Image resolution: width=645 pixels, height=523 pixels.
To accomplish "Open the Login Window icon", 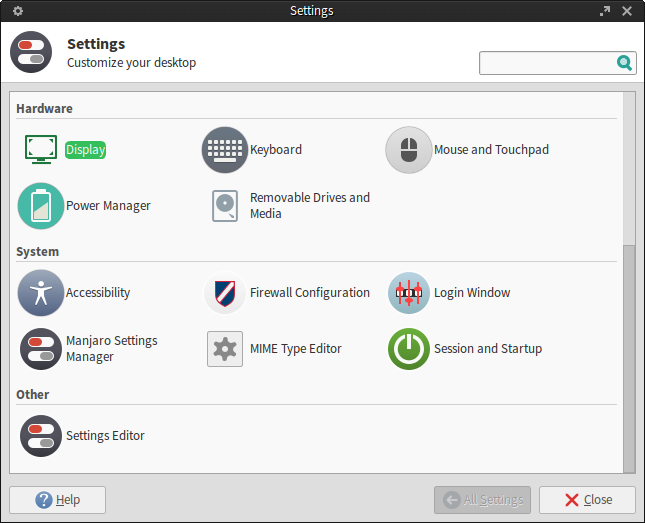I will click(x=409, y=293).
